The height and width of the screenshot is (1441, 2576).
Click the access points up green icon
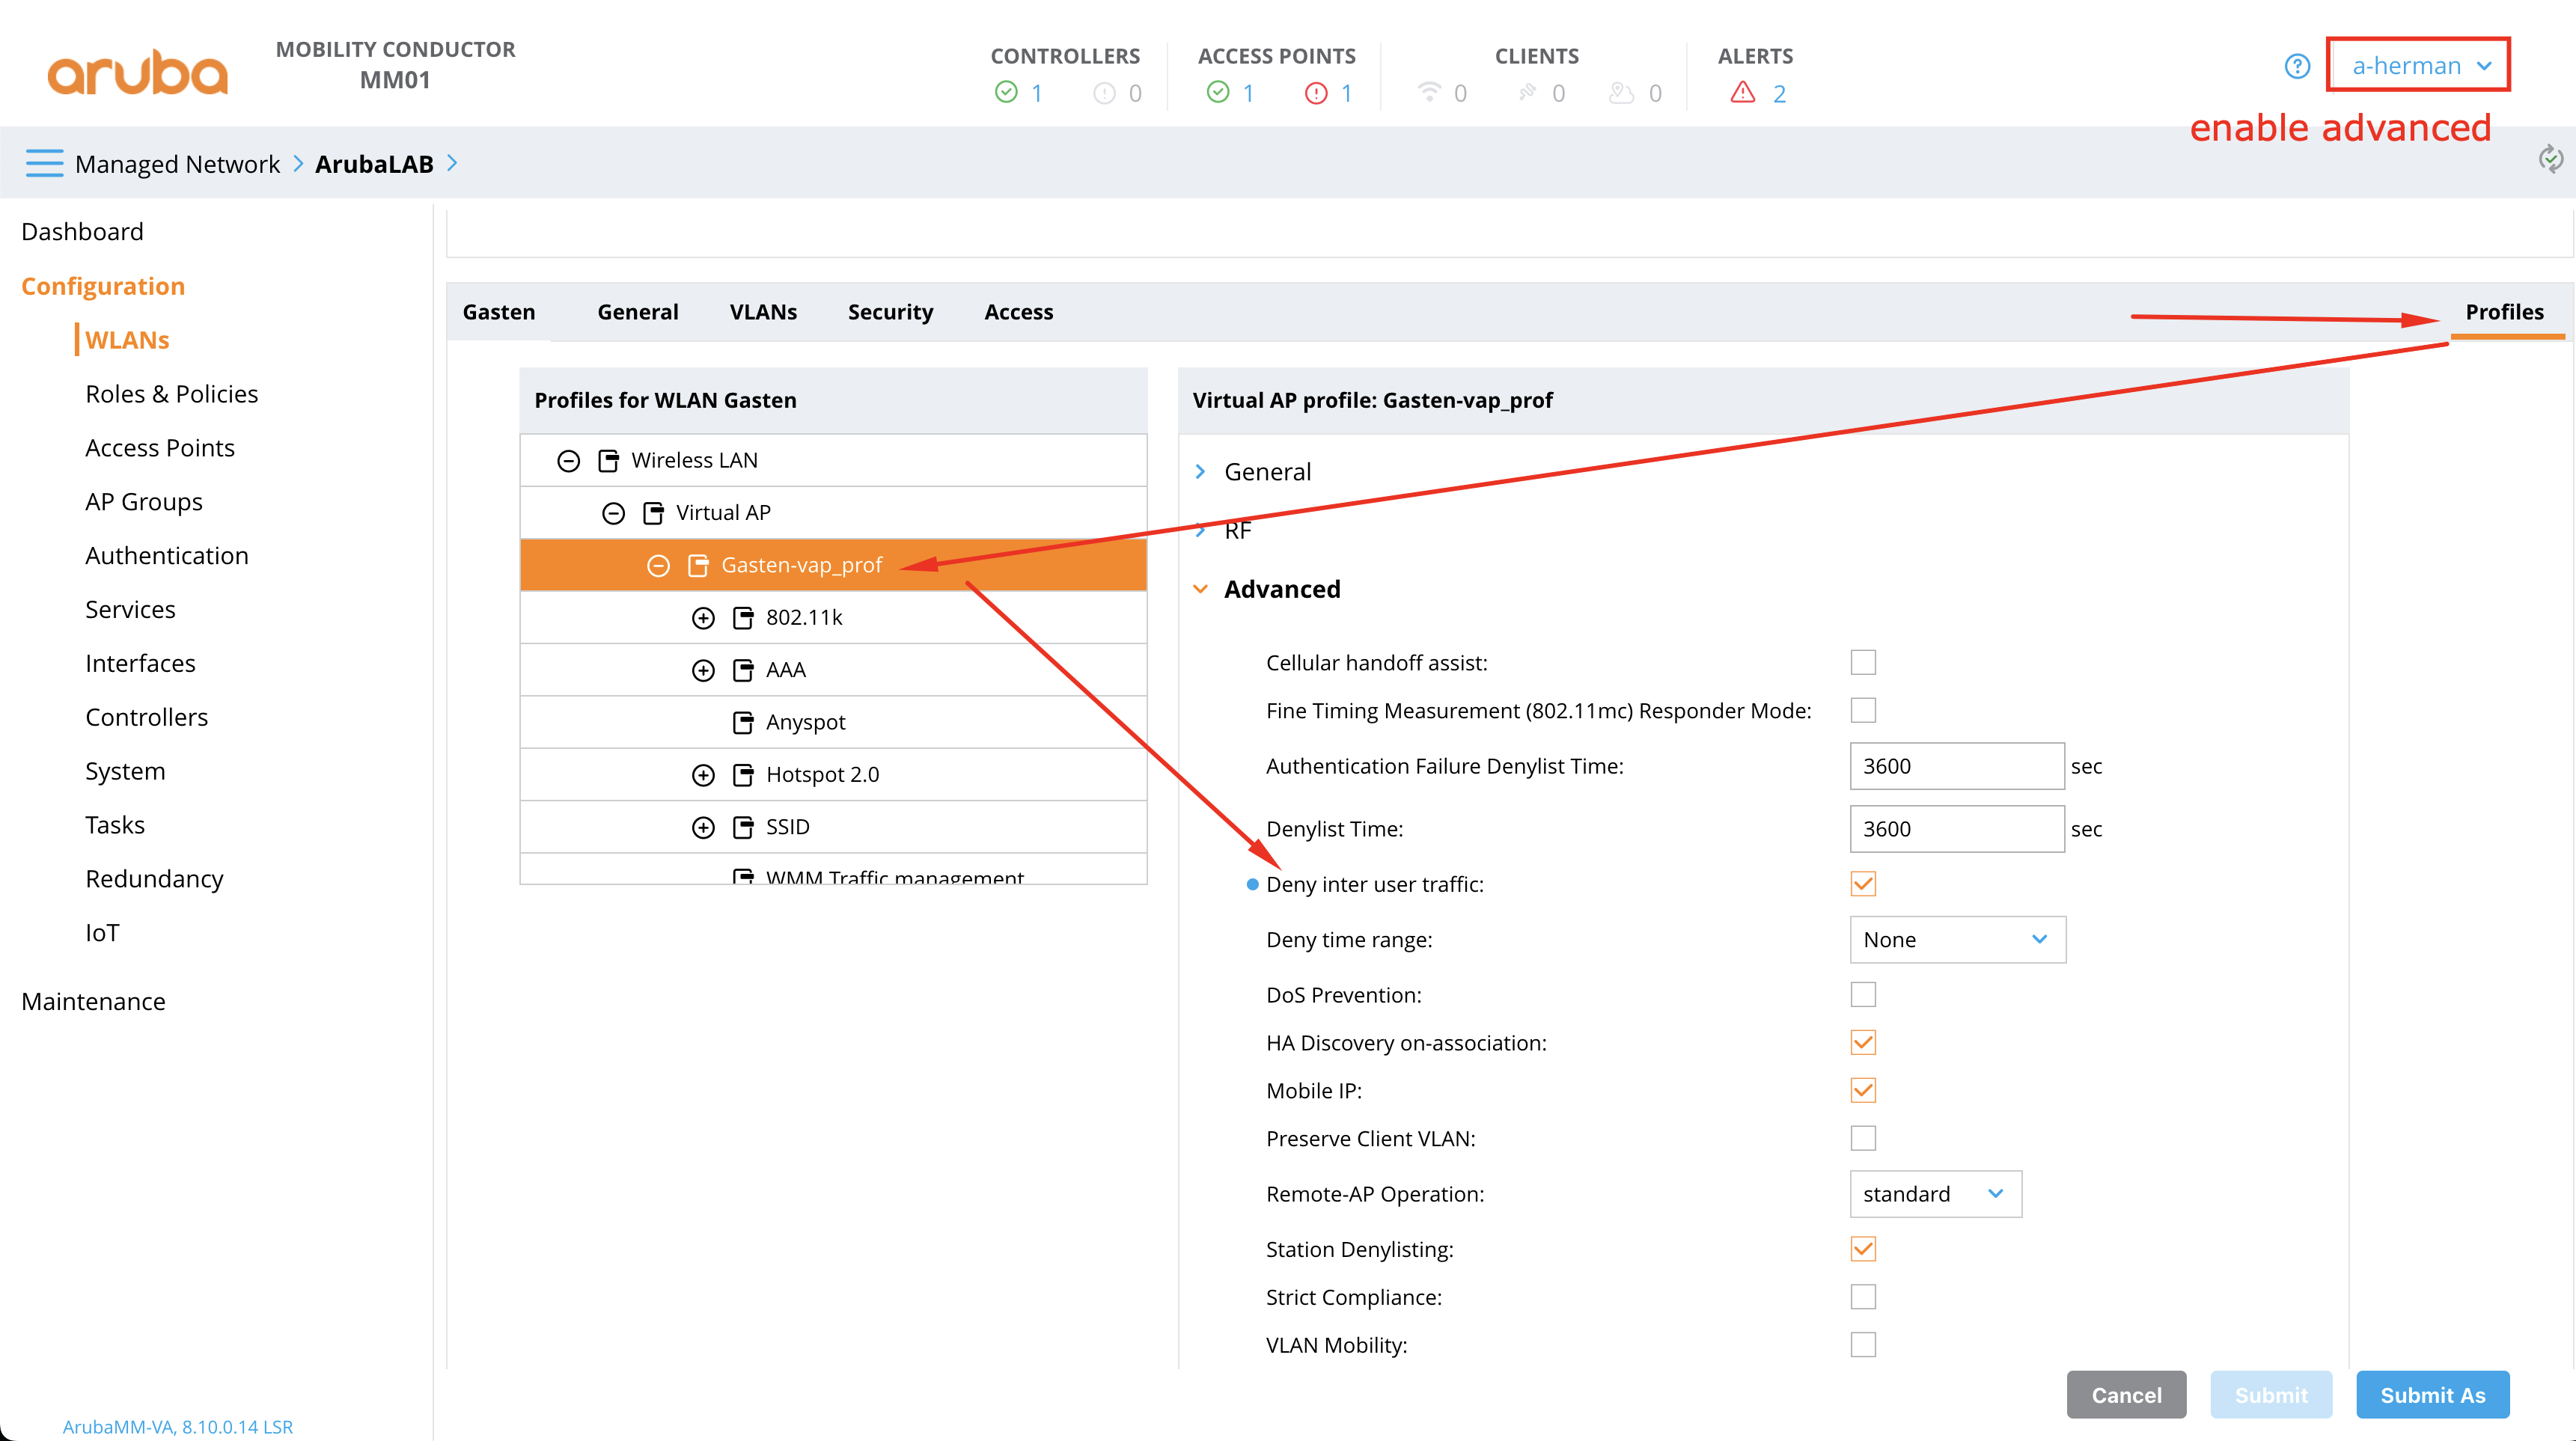(x=1217, y=93)
